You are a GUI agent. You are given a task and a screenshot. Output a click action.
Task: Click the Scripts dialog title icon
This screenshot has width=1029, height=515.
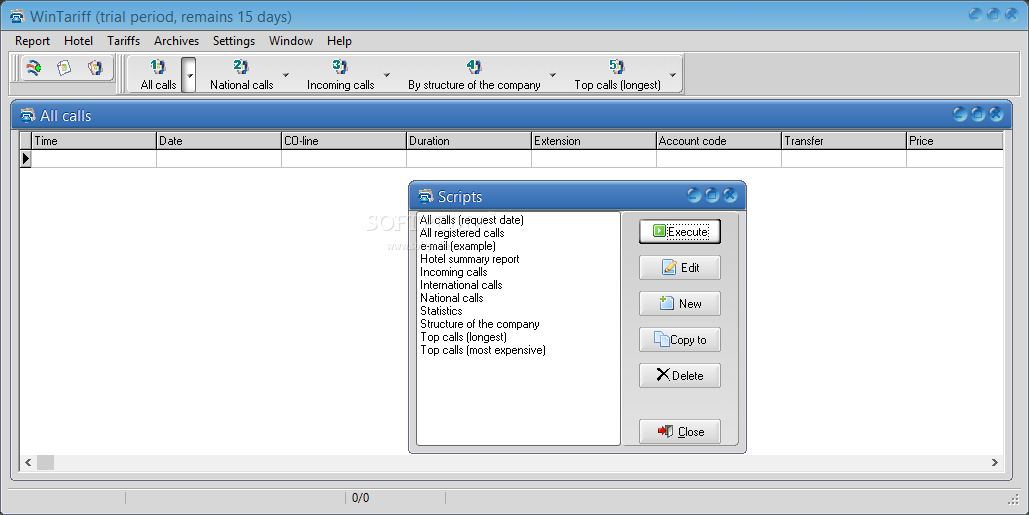pyautogui.click(x=426, y=196)
